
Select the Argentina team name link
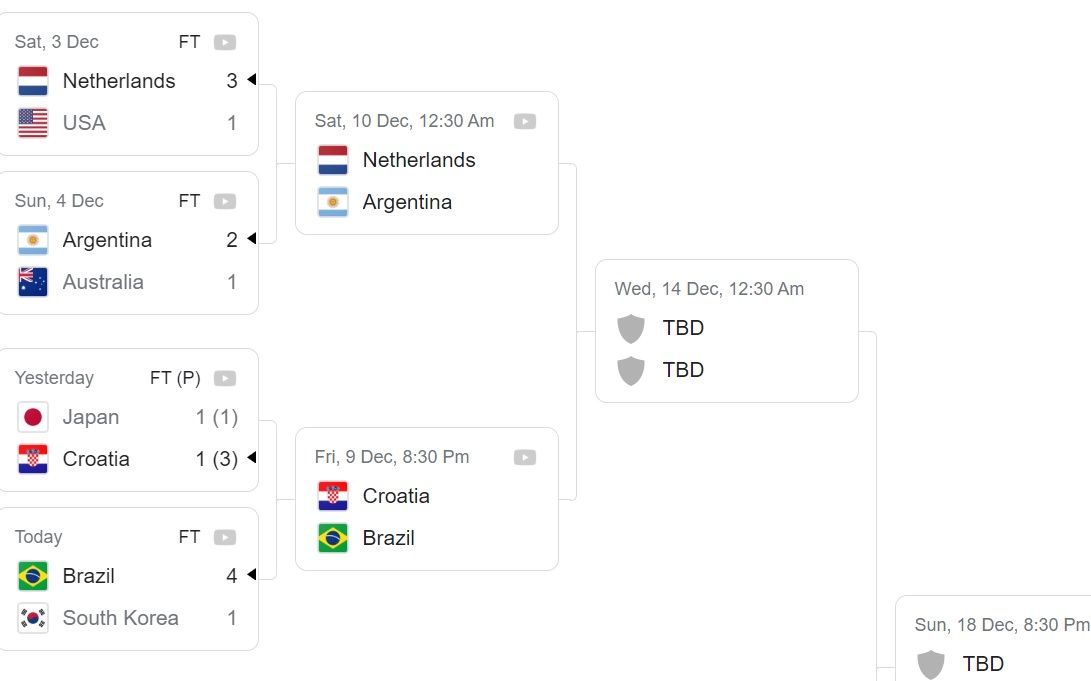107,240
